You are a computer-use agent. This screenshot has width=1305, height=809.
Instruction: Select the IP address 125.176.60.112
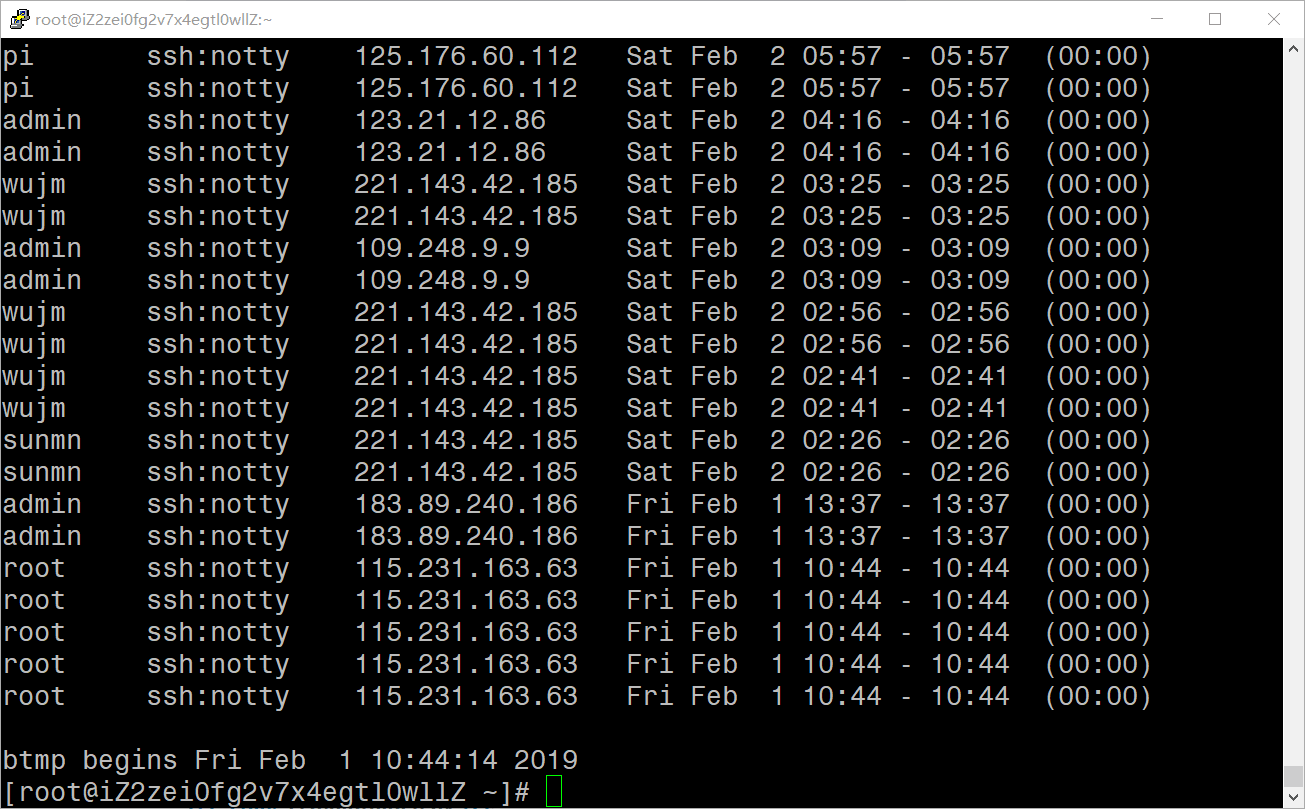[465, 56]
